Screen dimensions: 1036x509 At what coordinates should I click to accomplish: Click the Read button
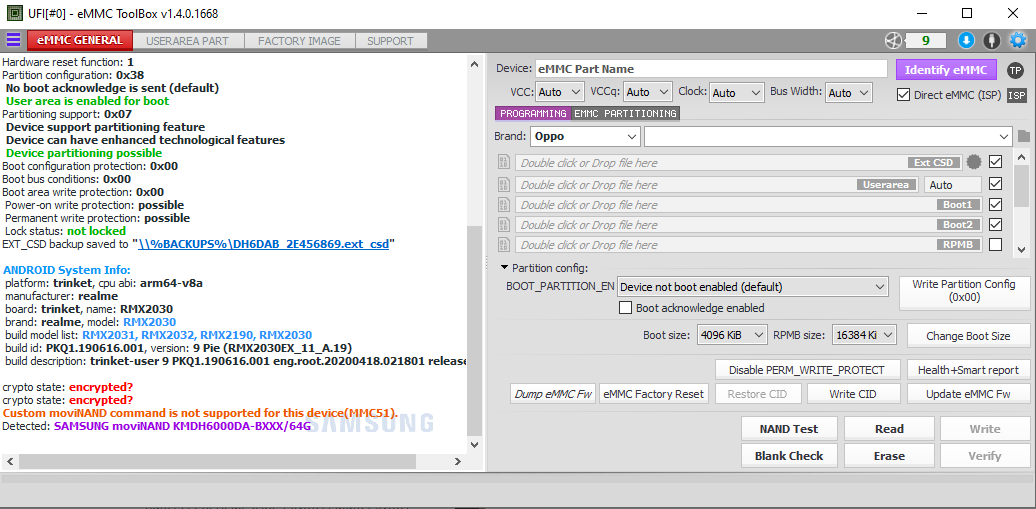point(889,429)
